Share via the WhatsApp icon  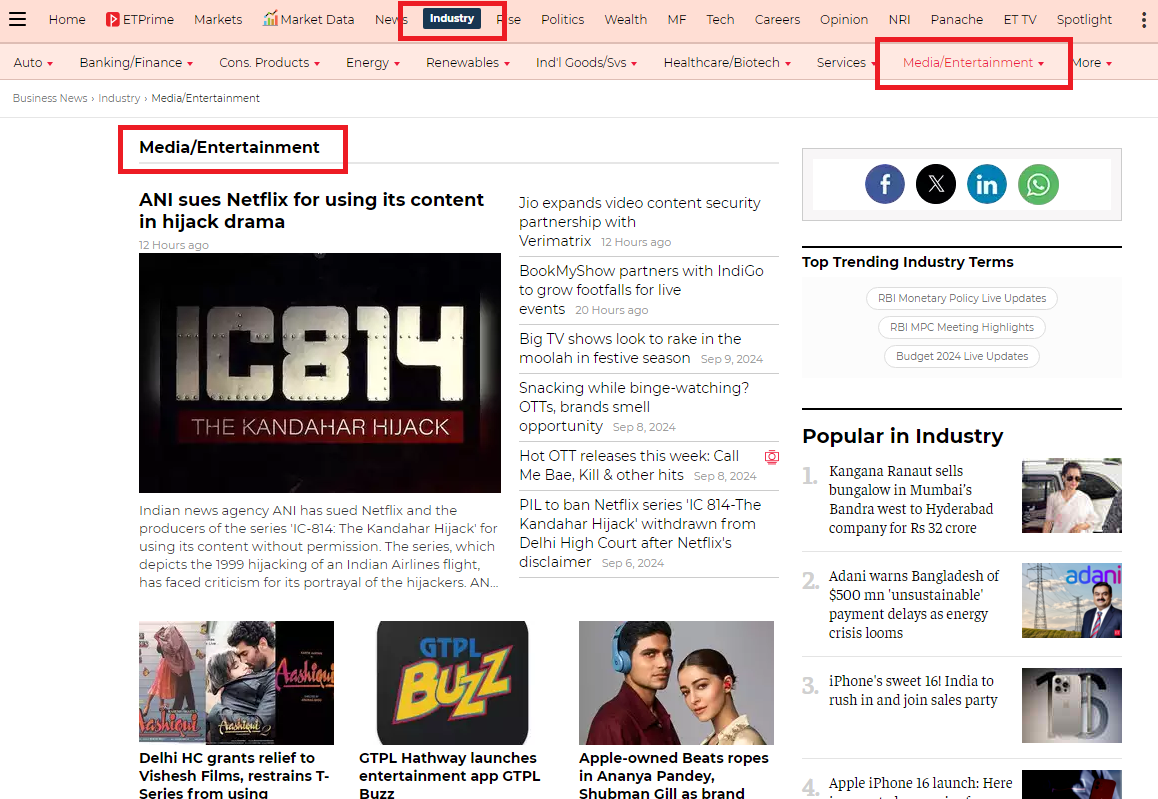(x=1038, y=184)
